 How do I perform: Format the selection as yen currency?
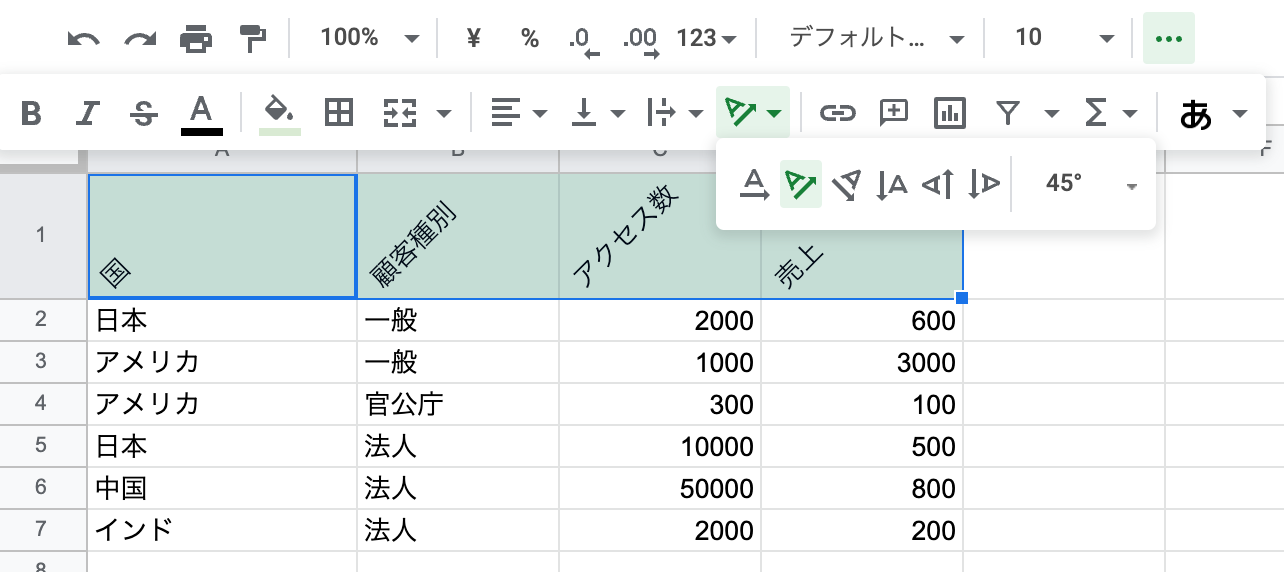[x=474, y=39]
